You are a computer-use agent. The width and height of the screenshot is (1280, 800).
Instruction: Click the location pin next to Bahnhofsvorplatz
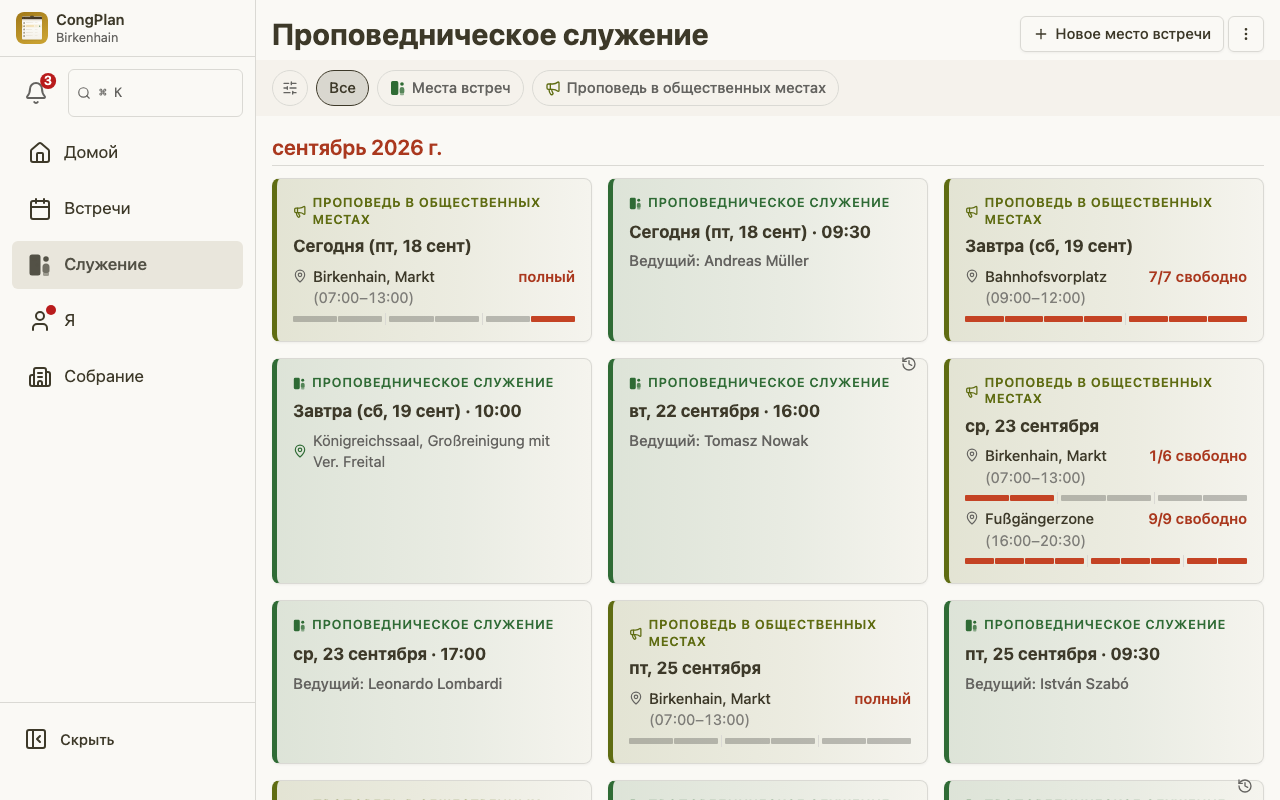pyautogui.click(x=971, y=276)
